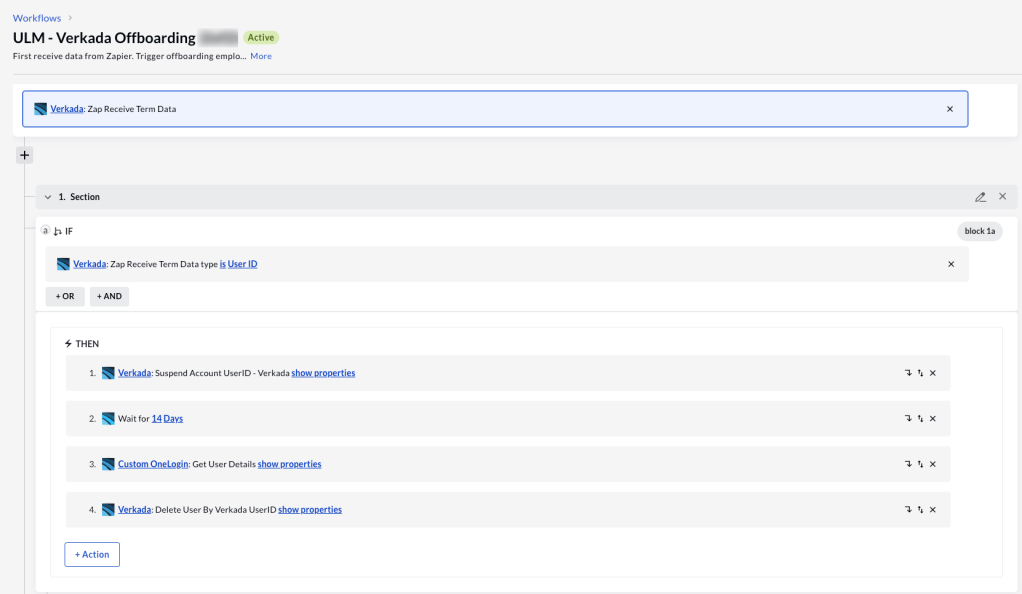Click the block 1a label badge
1022x594 pixels.
tap(979, 231)
